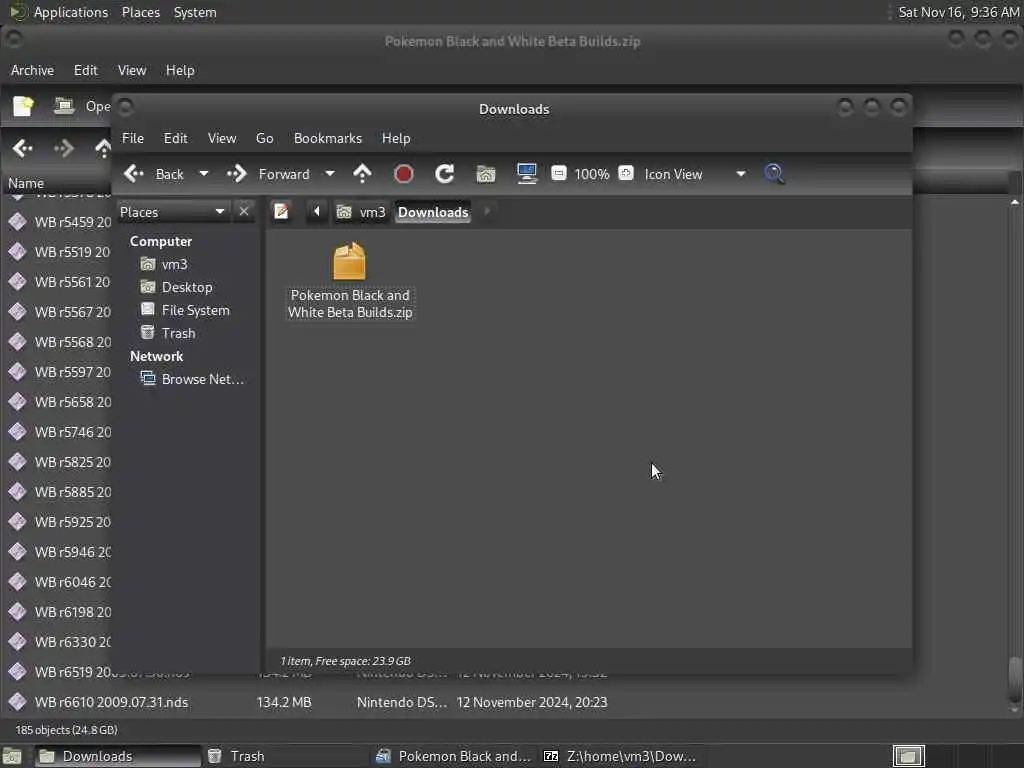This screenshot has width=1024, height=768.
Task: Switch to Z:\home\vm3 7-Zip taskbar button
Action: coord(620,756)
